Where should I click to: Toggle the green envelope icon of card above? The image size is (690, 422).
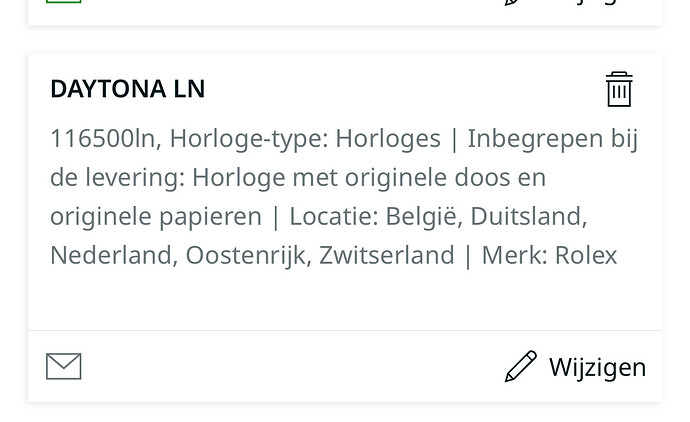click(x=64, y=1)
